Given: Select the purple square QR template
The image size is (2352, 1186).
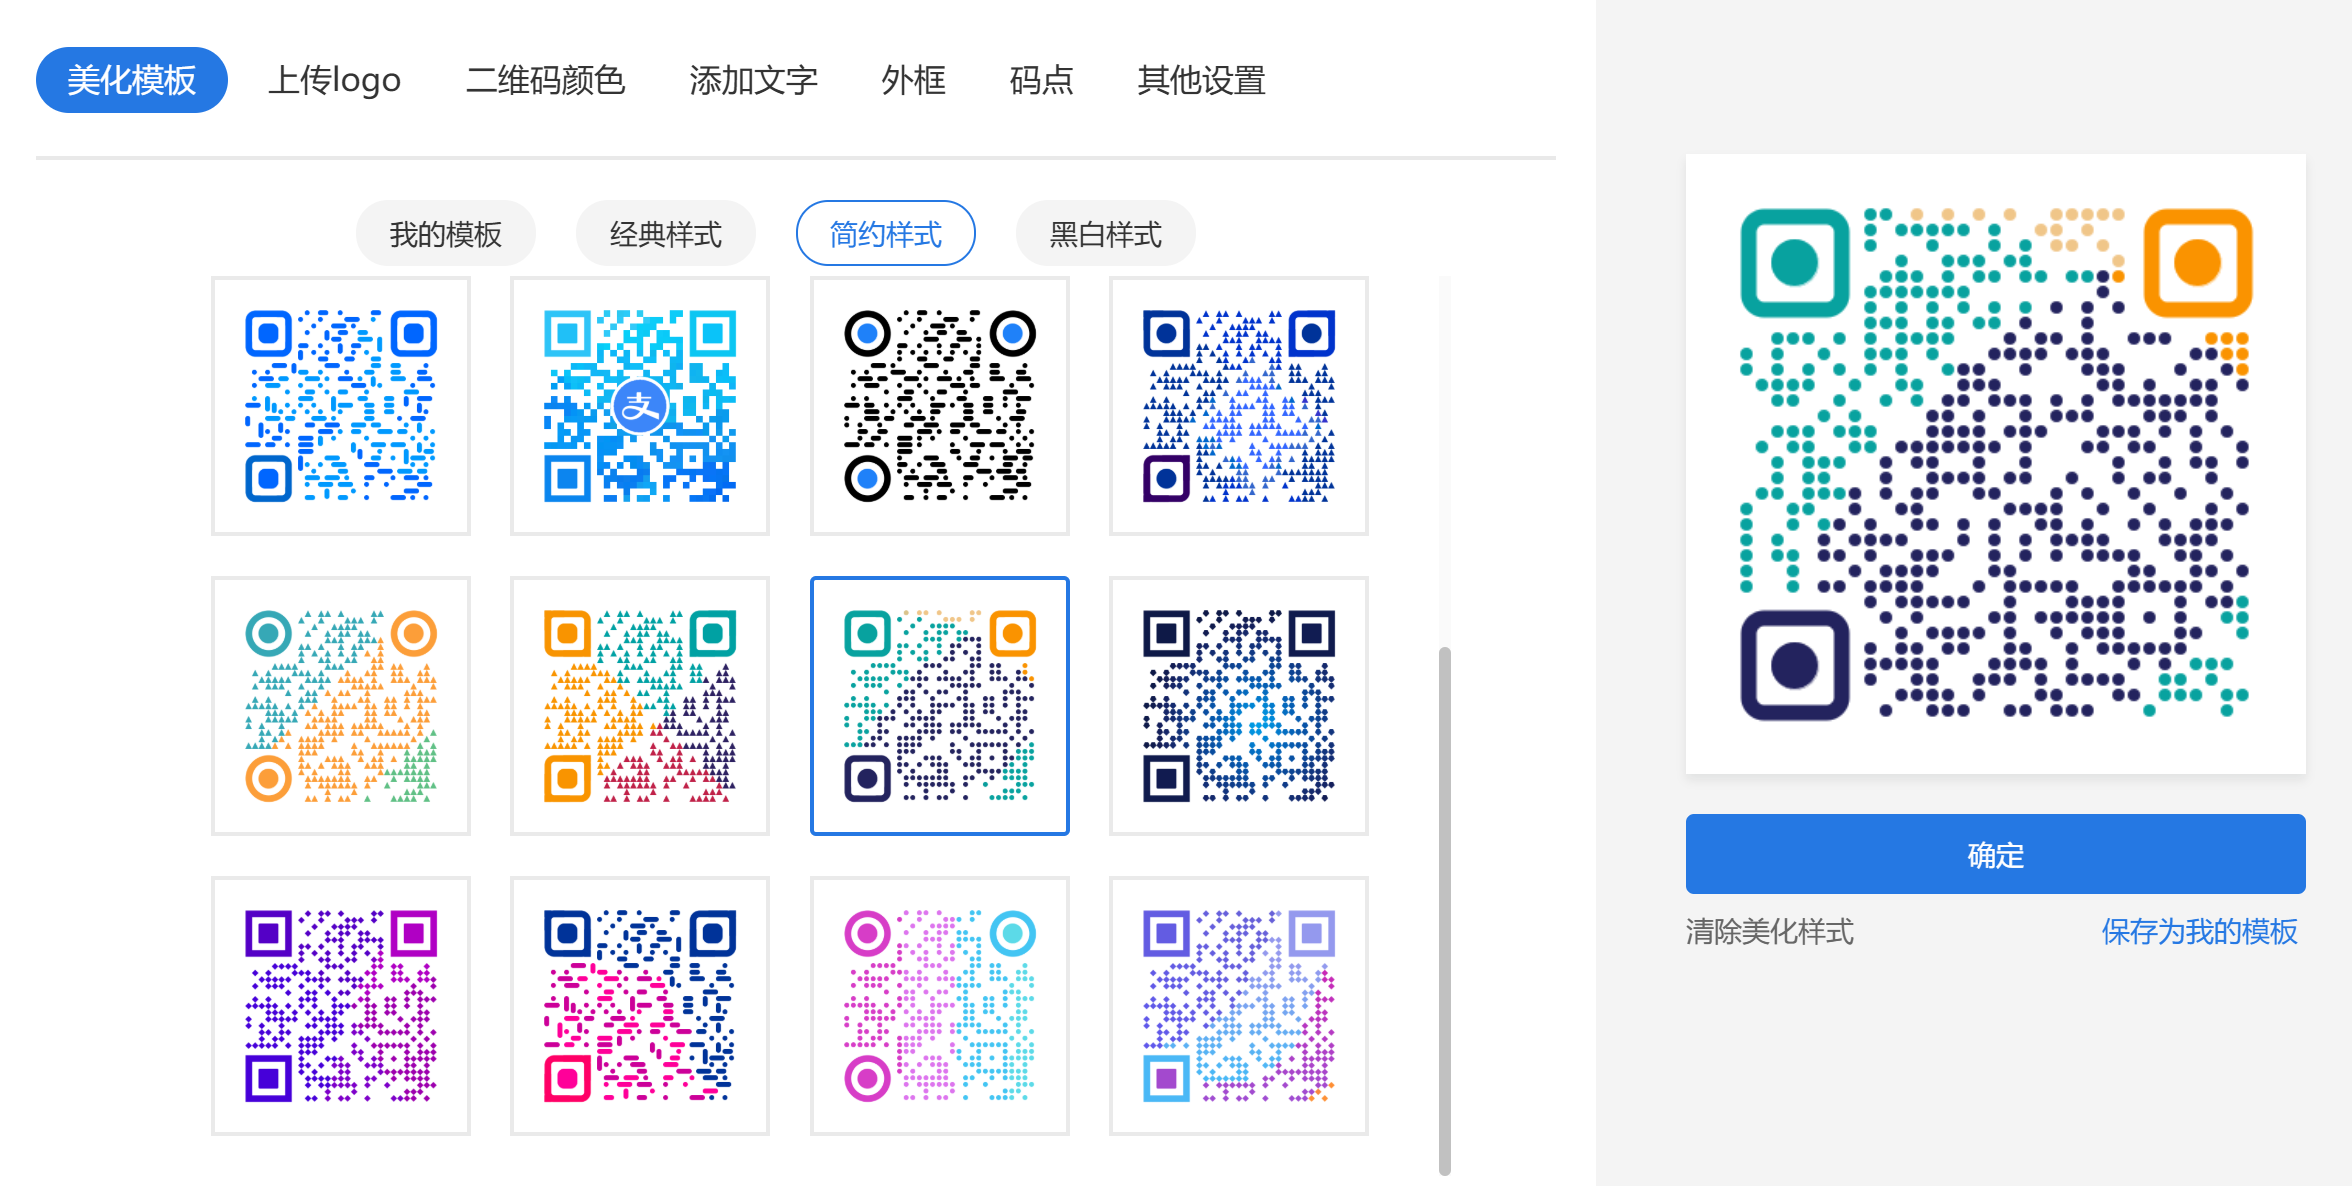Looking at the screenshot, I should click(340, 1006).
